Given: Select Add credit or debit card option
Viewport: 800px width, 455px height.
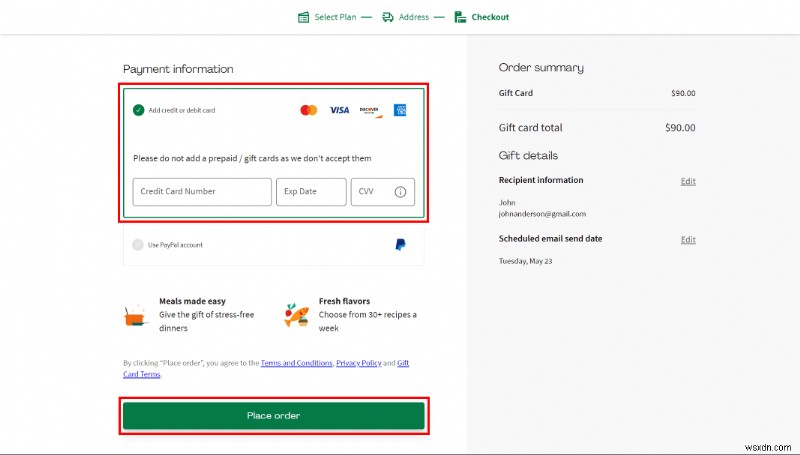Looking at the screenshot, I should (138, 110).
